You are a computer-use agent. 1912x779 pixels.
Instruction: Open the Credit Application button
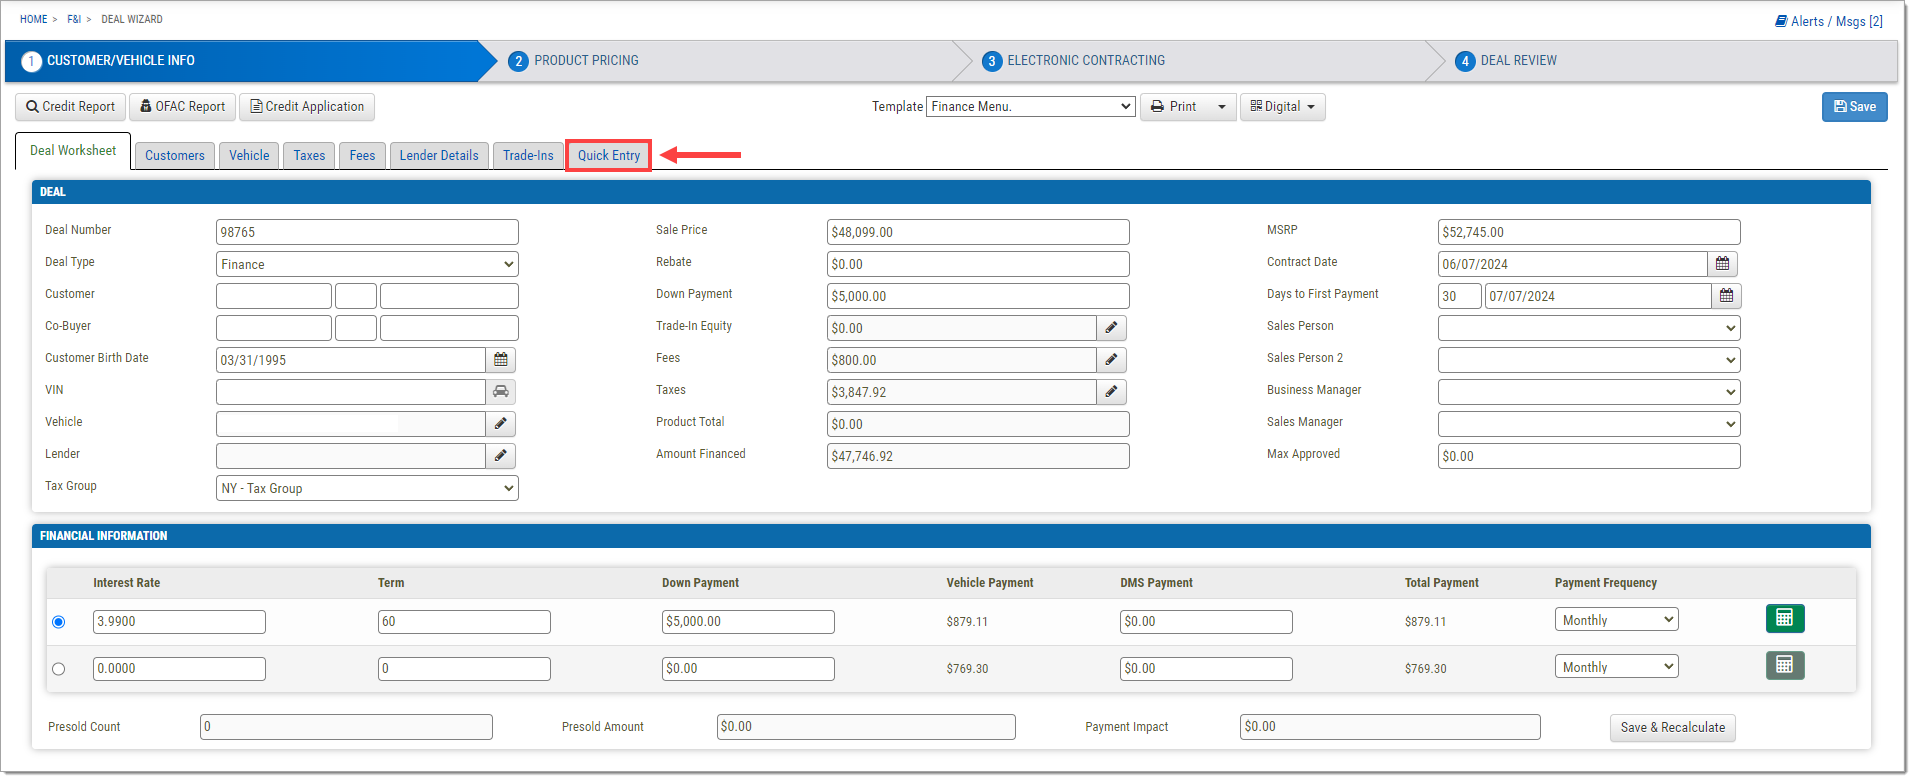click(x=307, y=107)
